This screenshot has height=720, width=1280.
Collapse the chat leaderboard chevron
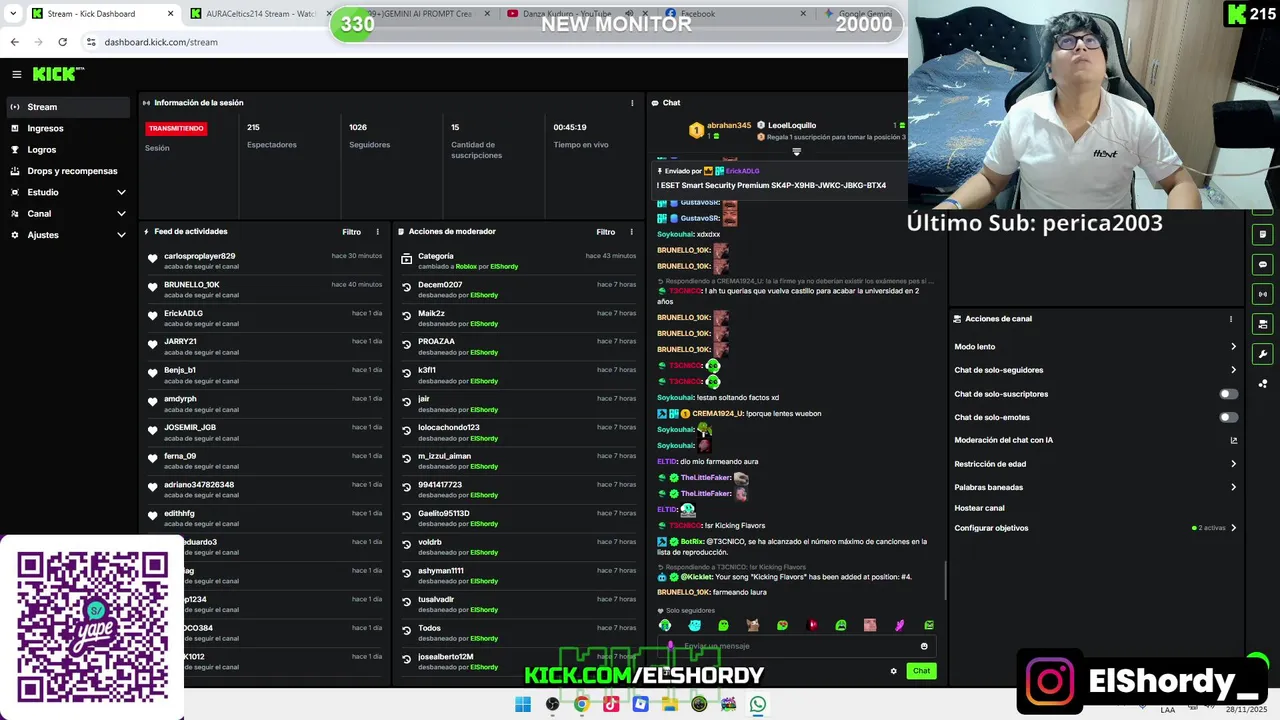pyautogui.click(x=797, y=152)
